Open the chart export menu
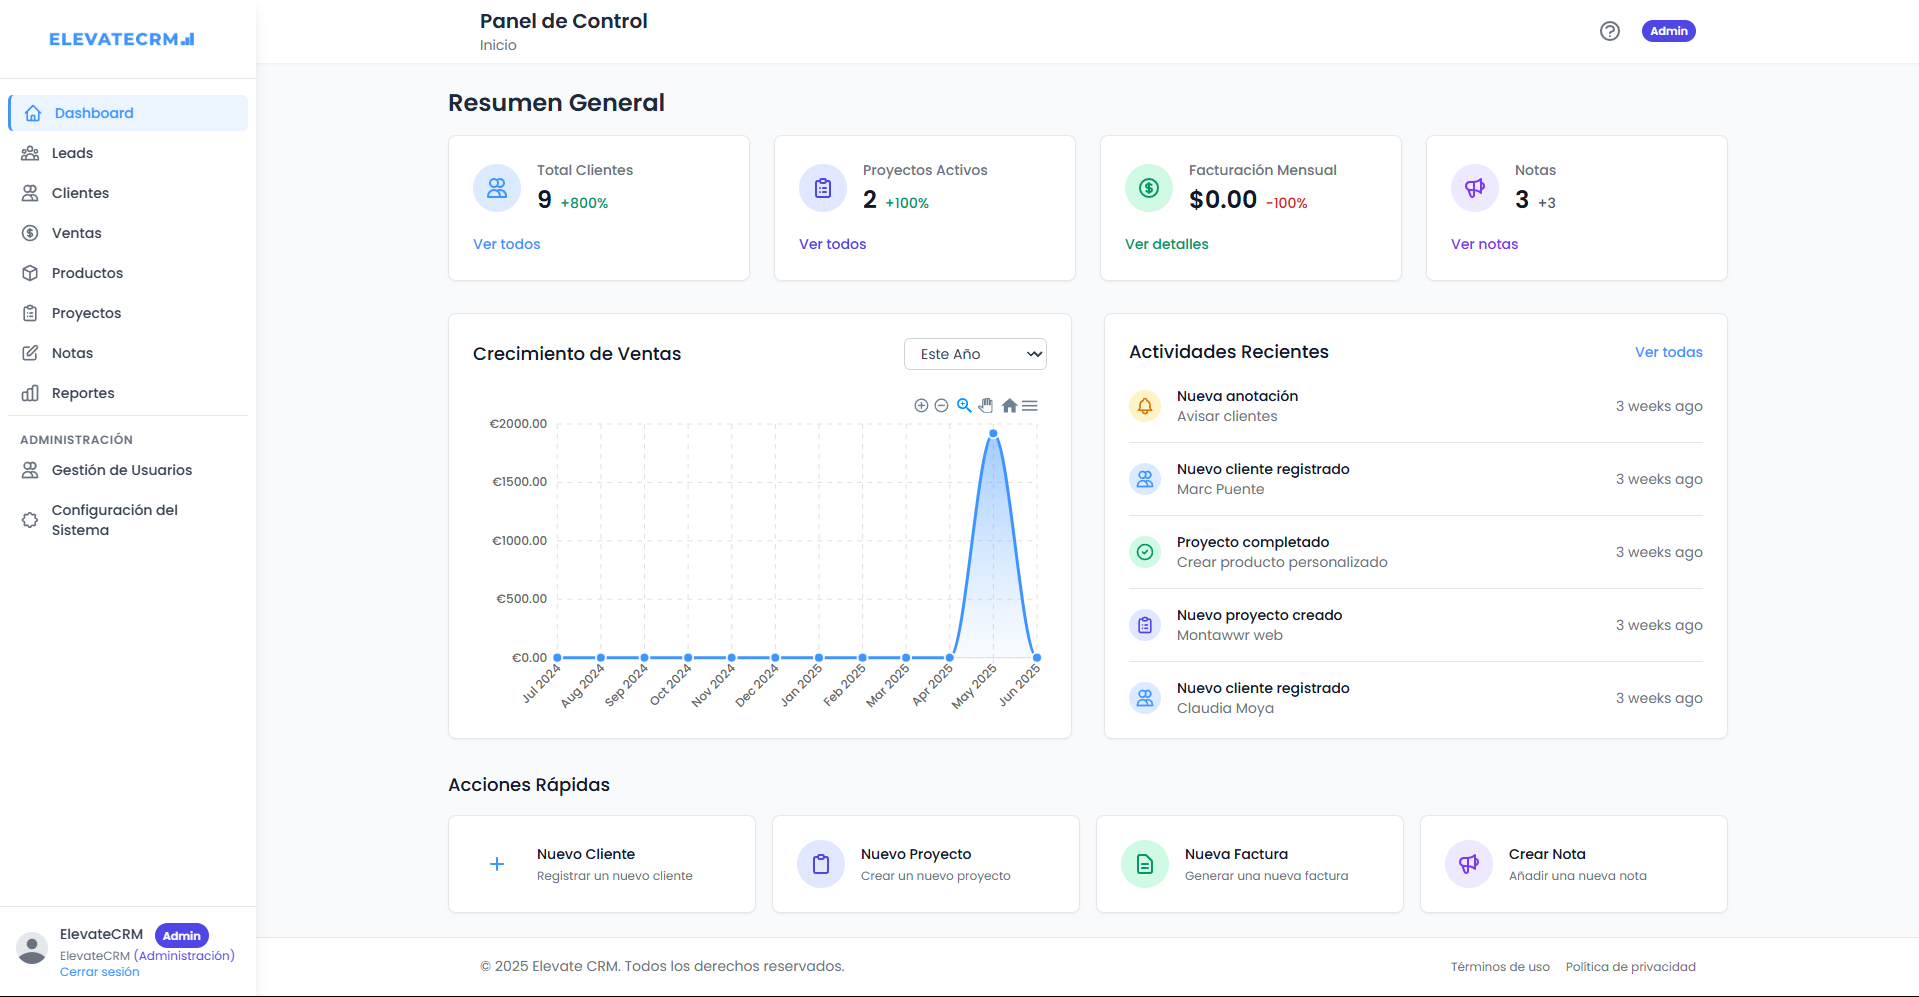The width and height of the screenshot is (1919, 997). click(x=1030, y=405)
